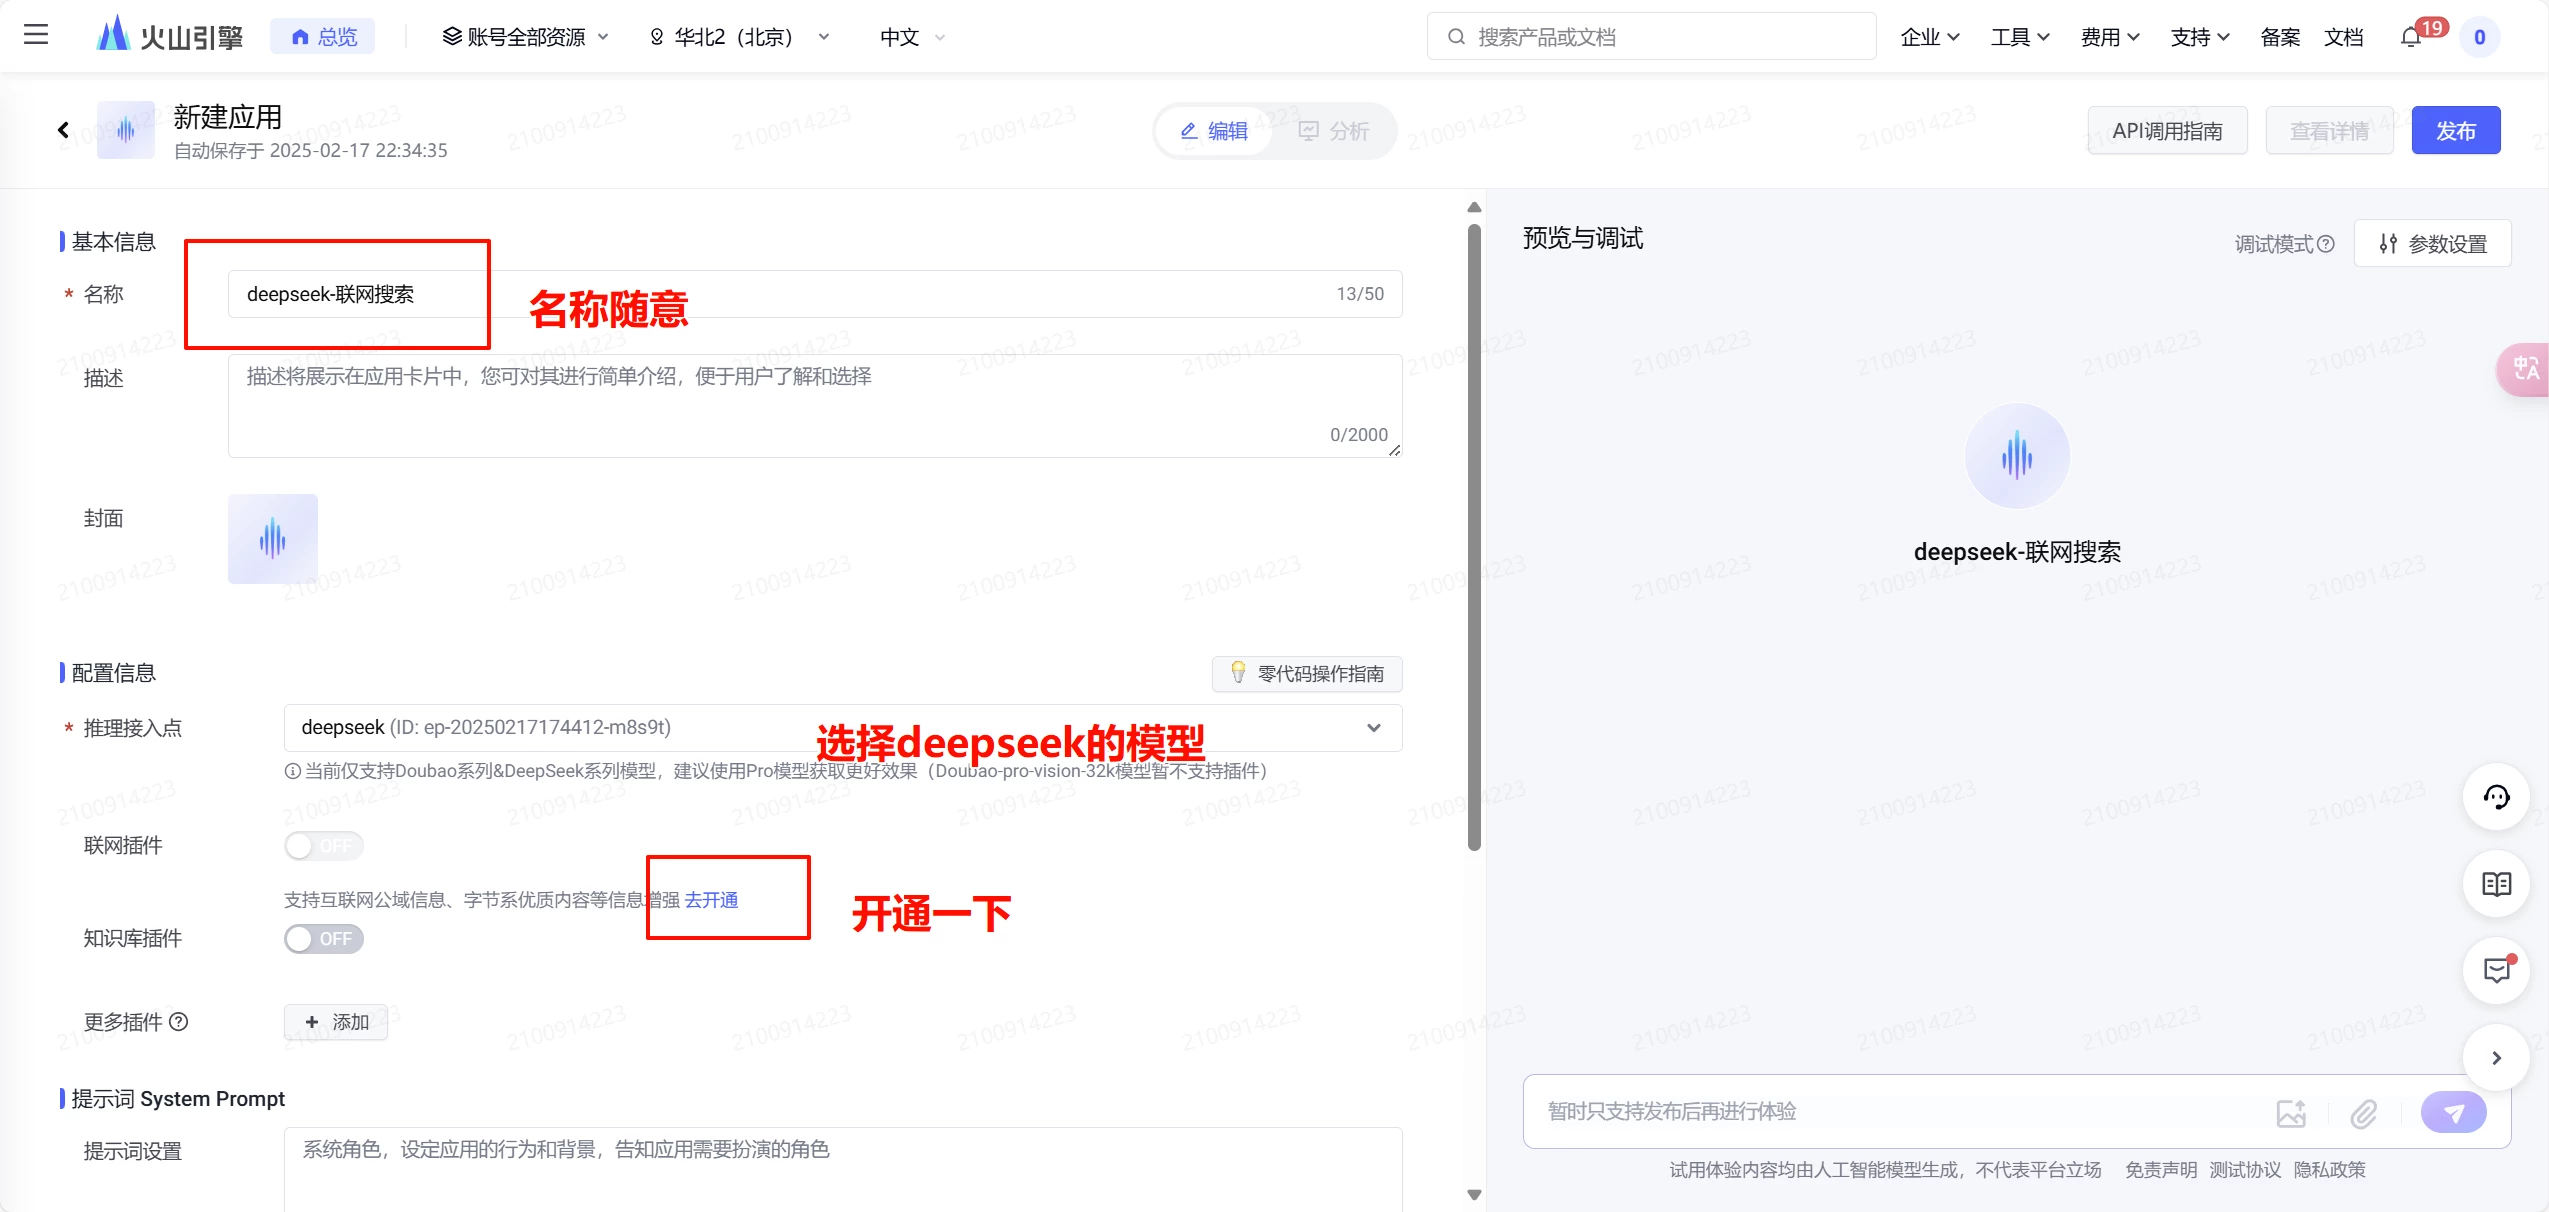Open customer service headset icon
Image resolution: width=2549 pixels, height=1212 pixels.
click(2496, 797)
